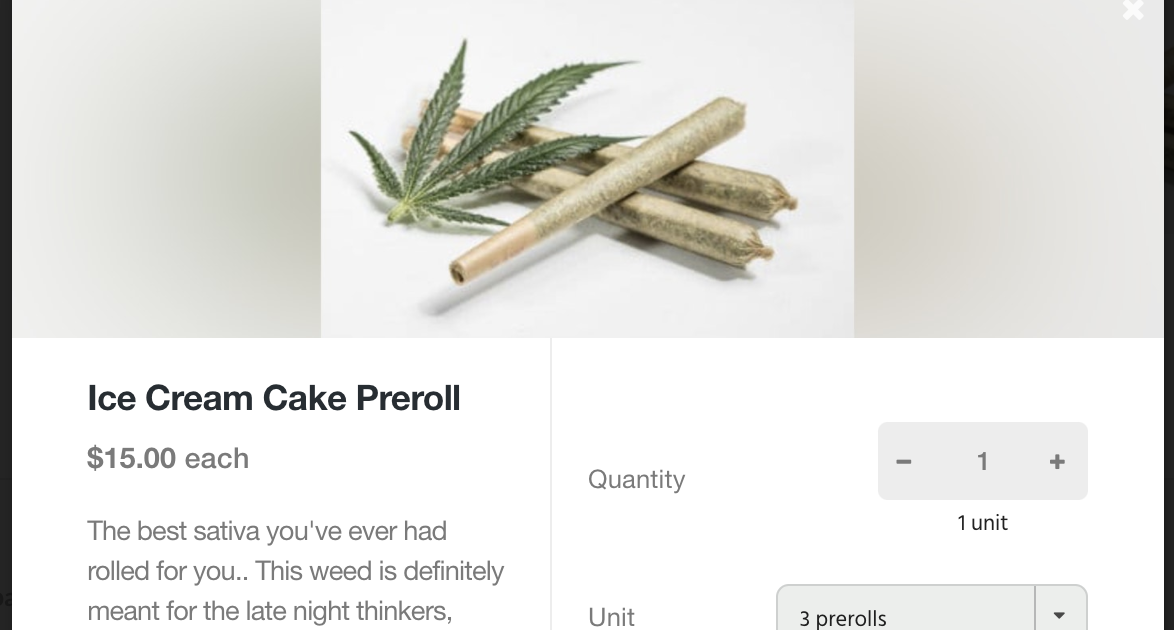Decrease quantity with the minus button
This screenshot has width=1174, height=630.
904,461
